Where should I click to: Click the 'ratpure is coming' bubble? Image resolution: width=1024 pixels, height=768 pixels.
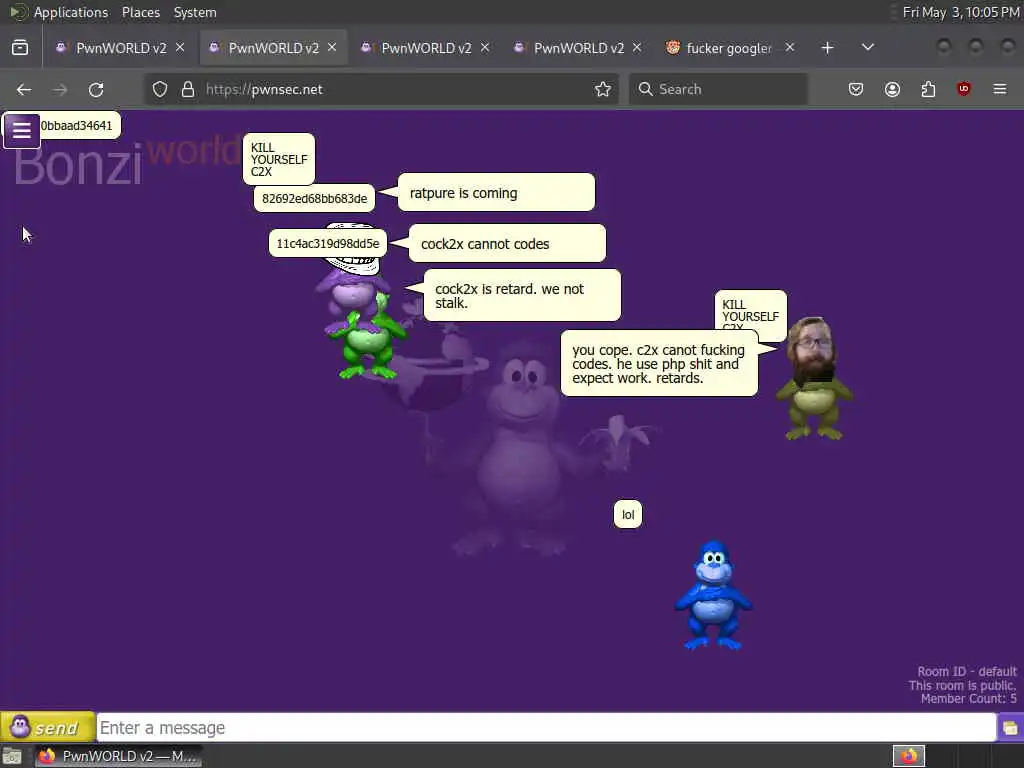coord(496,193)
